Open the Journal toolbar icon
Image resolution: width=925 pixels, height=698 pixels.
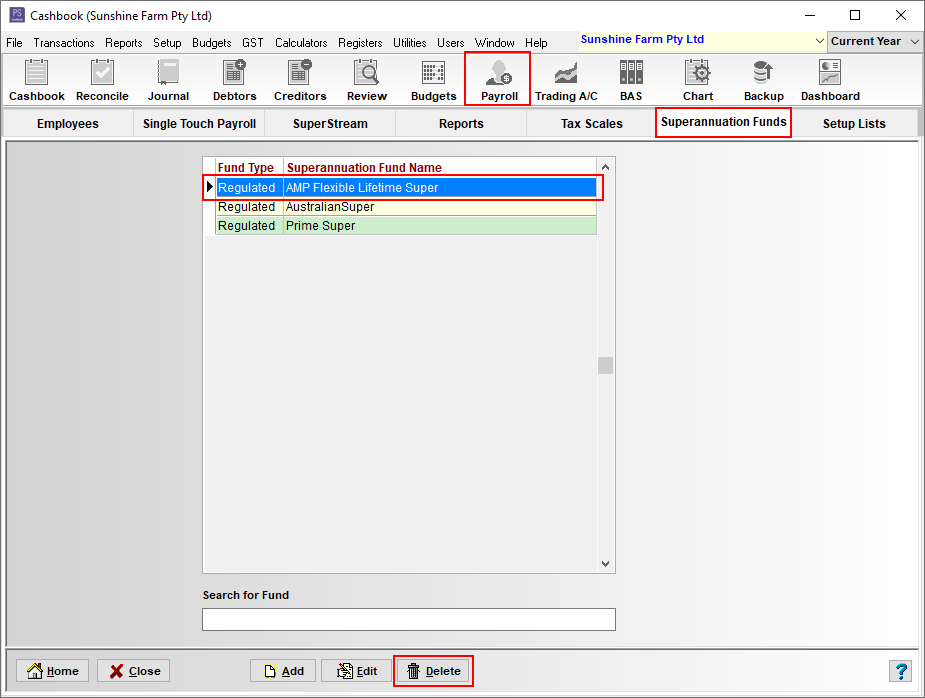[x=168, y=80]
